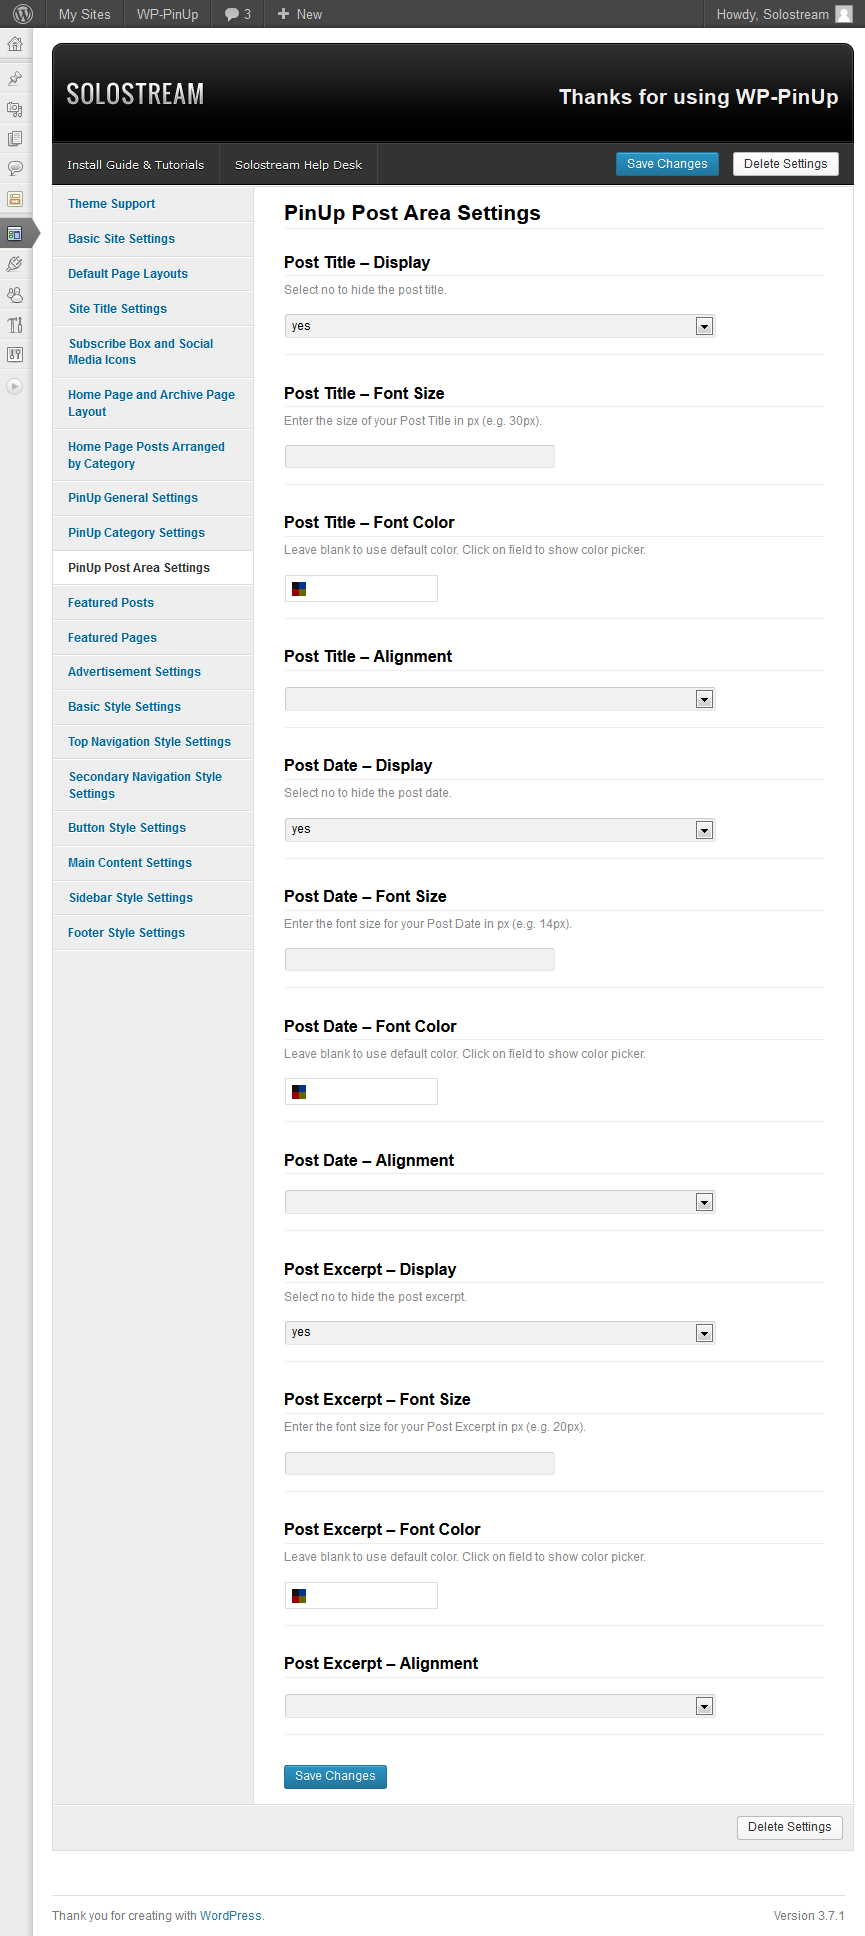865x1936 pixels.
Task: Open Subscribe Box and Social Media Icons
Action: pos(153,352)
